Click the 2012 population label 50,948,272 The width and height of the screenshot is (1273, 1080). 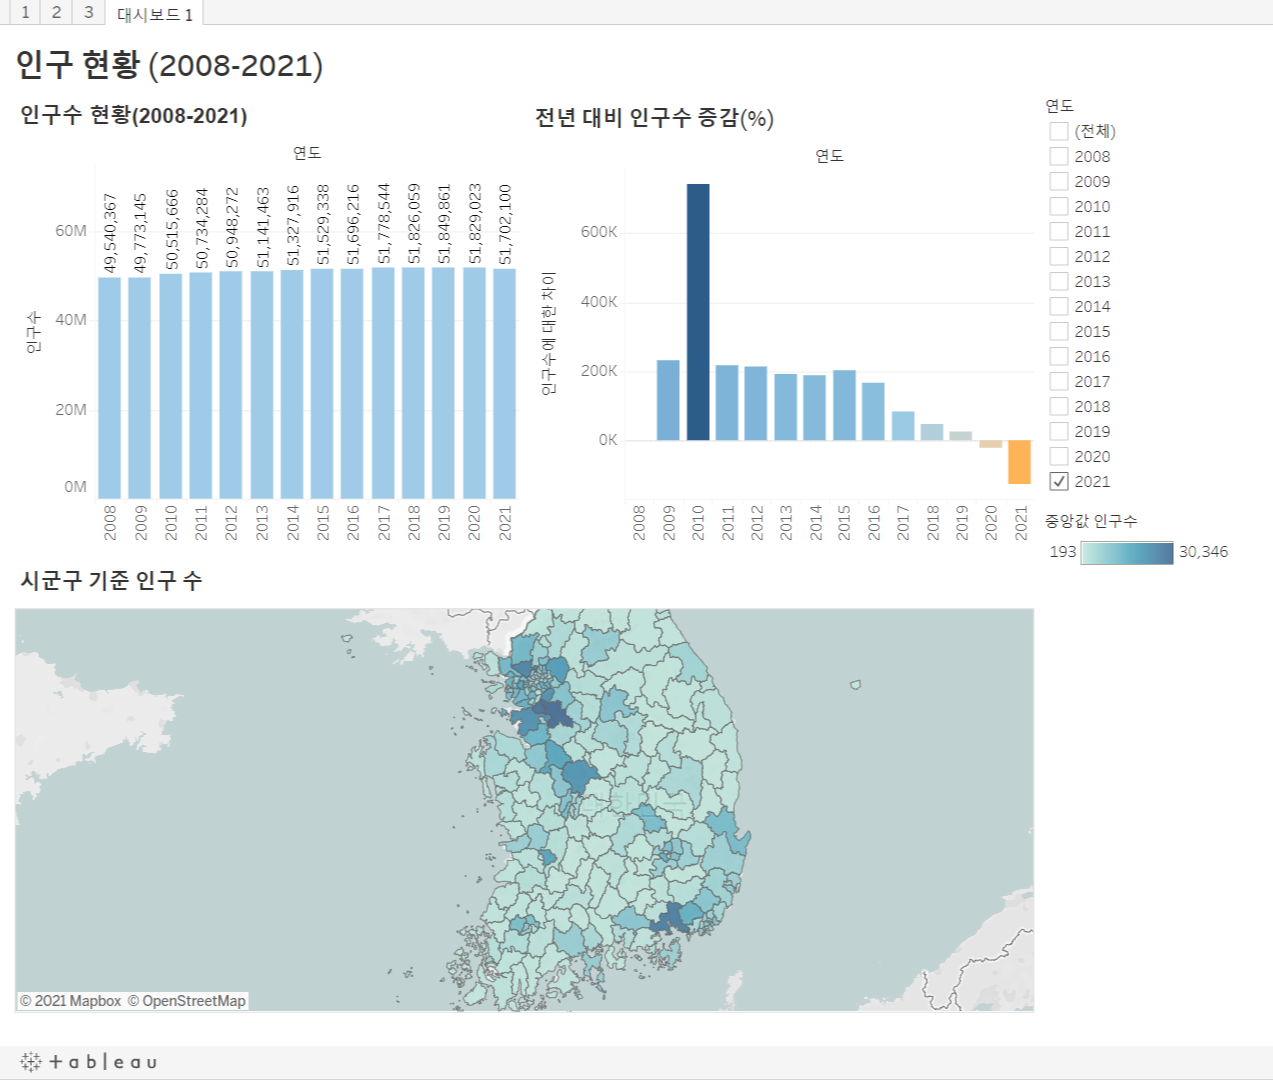(x=231, y=228)
